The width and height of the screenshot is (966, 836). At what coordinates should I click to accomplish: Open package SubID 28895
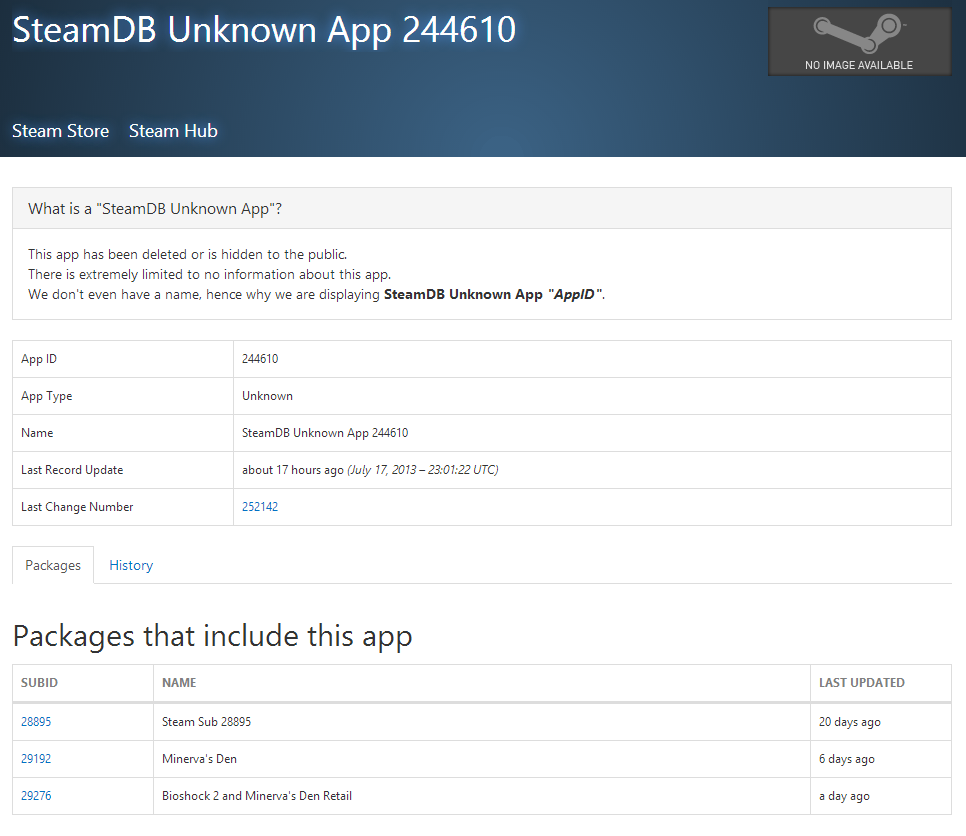[36, 722]
